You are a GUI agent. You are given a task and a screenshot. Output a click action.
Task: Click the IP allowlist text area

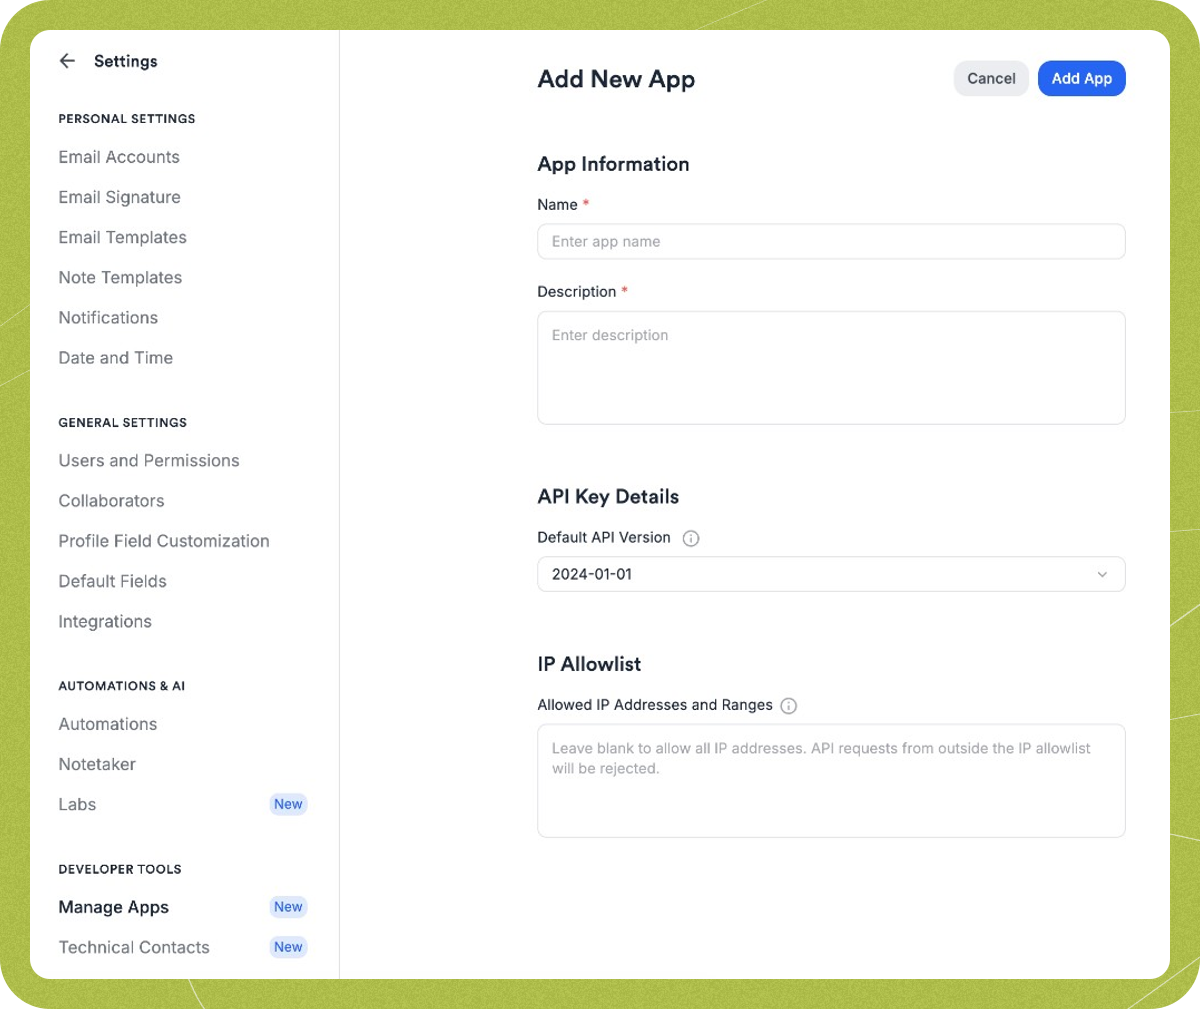(831, 780)
